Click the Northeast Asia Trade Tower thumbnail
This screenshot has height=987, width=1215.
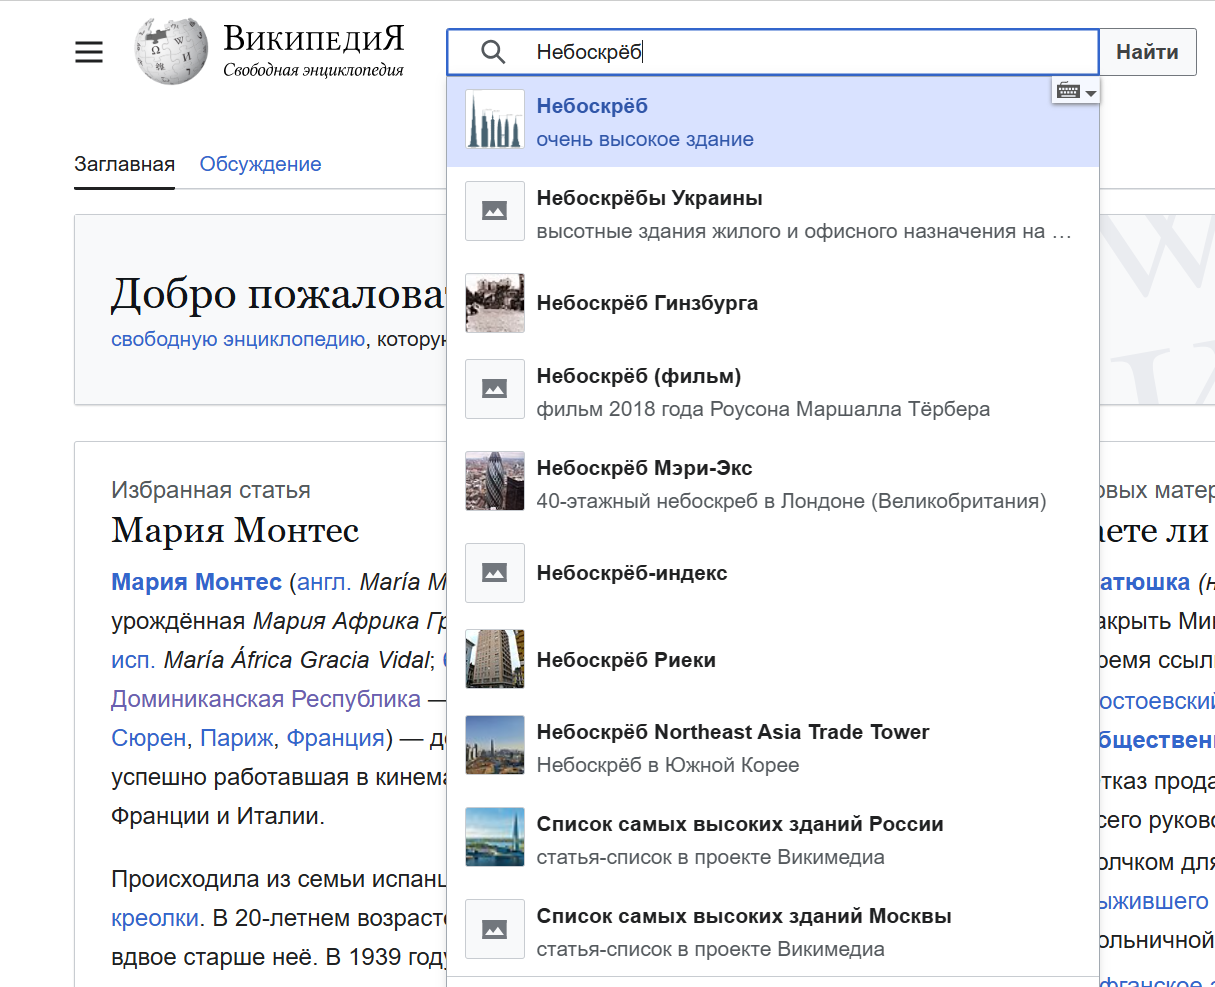pyautogui.click(x=495, y=745)
